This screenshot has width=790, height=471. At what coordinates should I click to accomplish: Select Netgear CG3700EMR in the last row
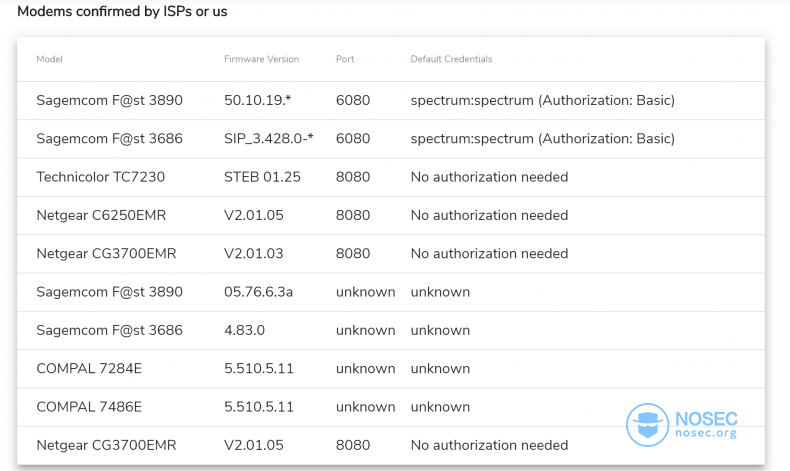(106, 445)
